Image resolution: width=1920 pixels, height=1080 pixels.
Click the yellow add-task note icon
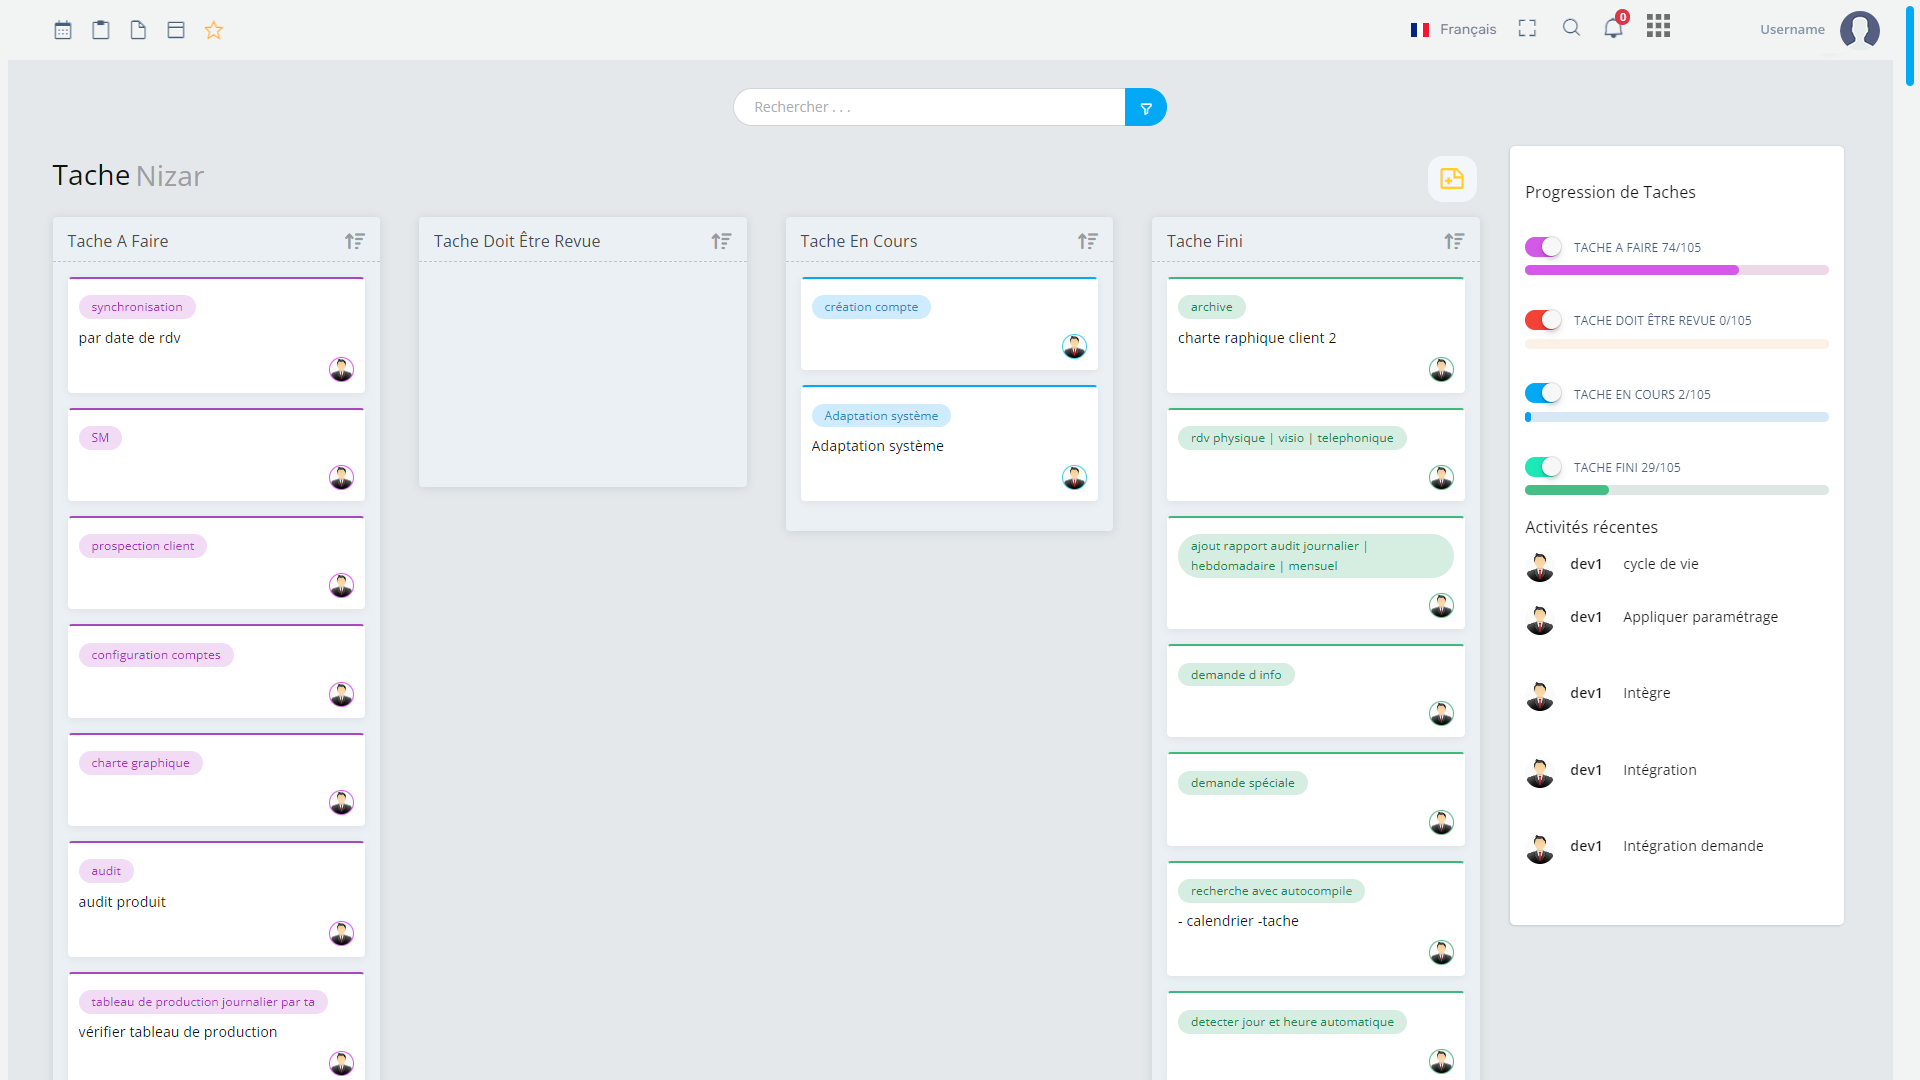tap(1452, 179)
